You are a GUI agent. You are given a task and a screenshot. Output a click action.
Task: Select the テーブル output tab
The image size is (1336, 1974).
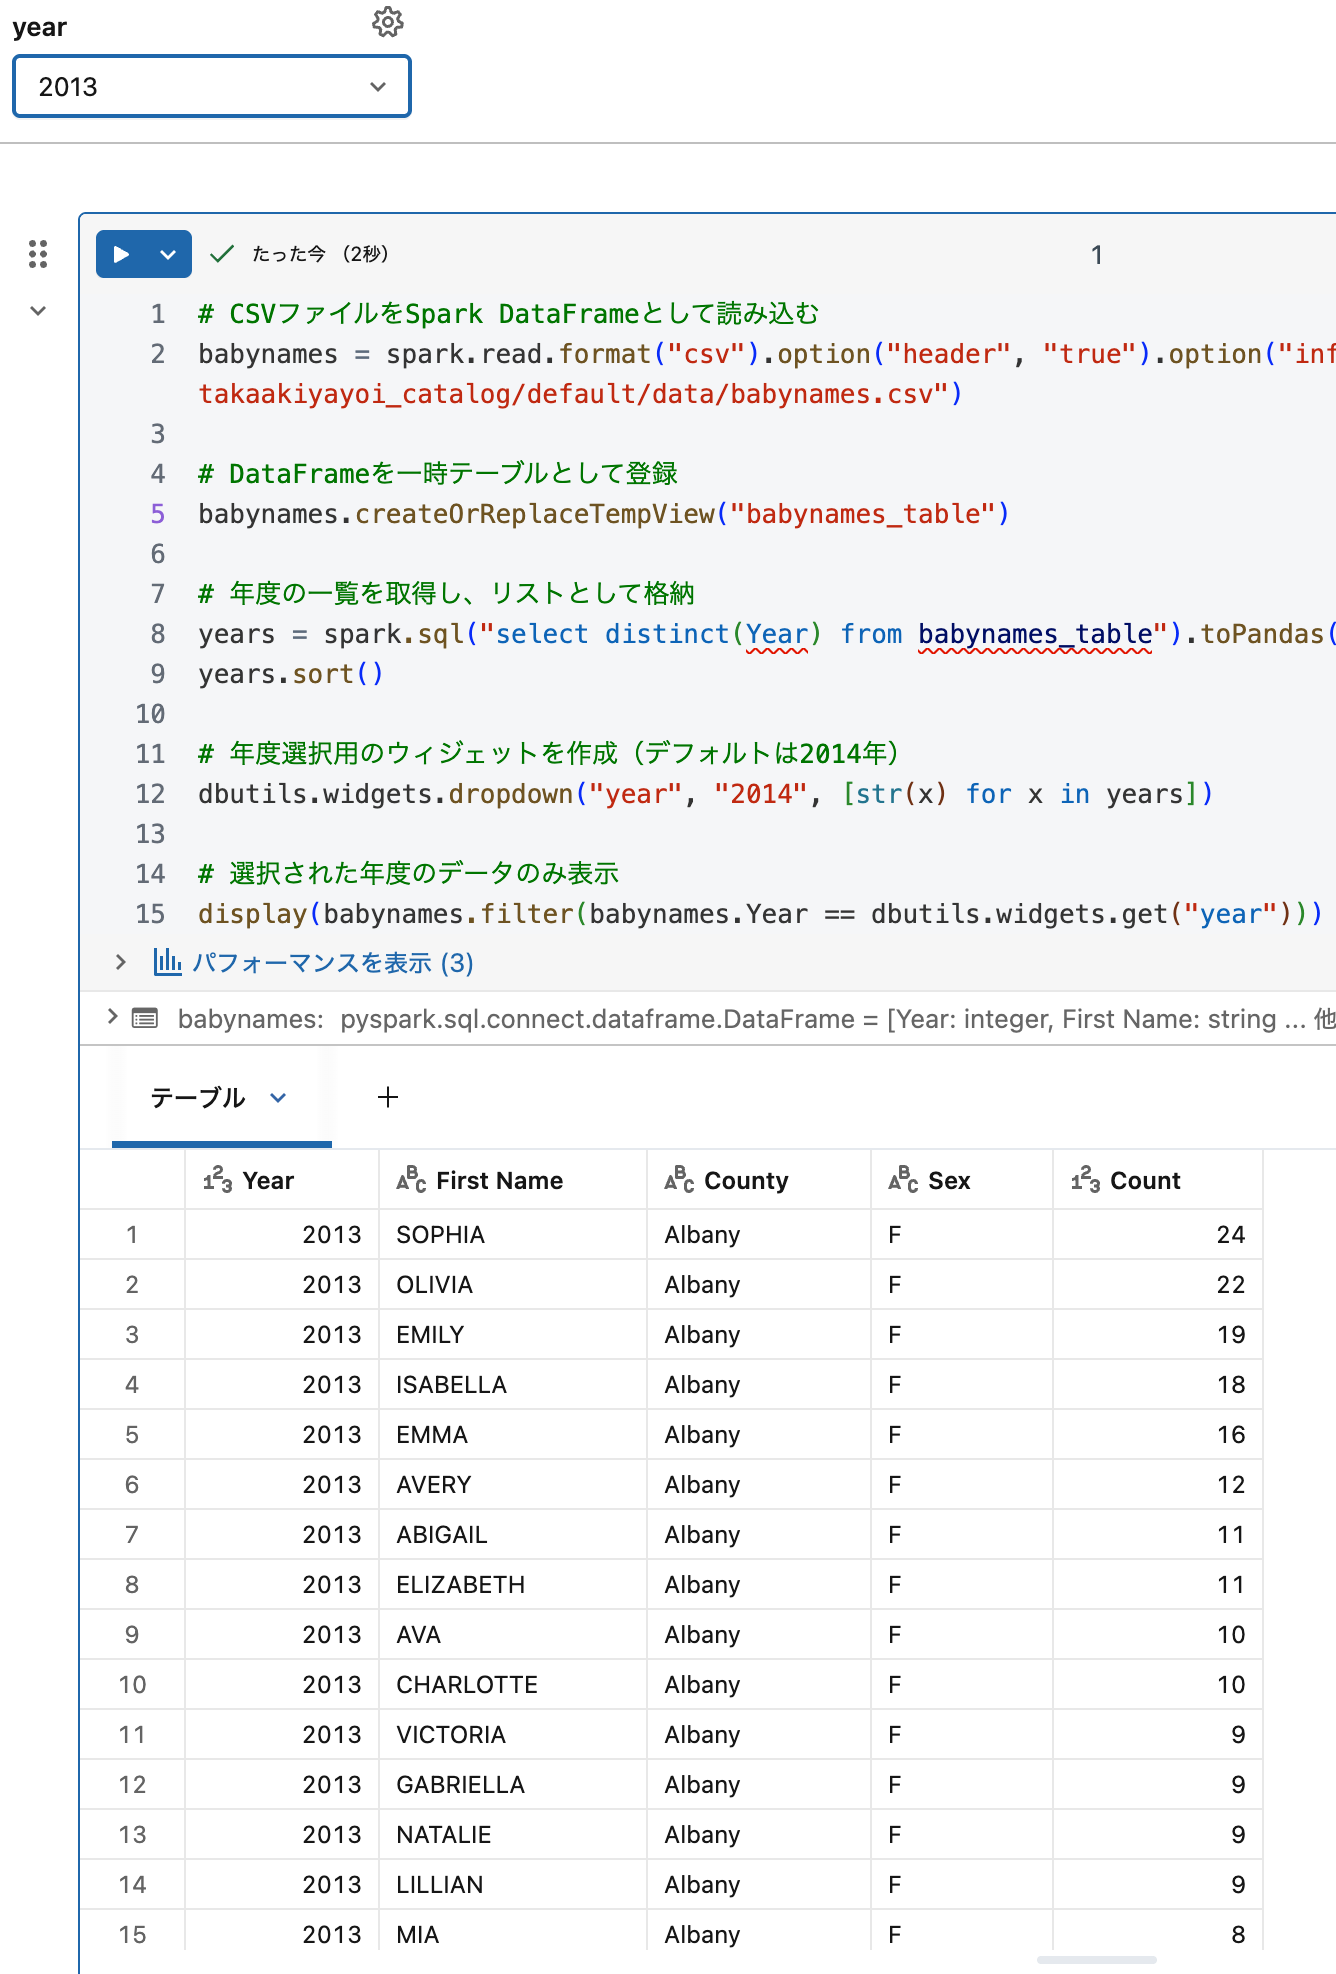198,1098
